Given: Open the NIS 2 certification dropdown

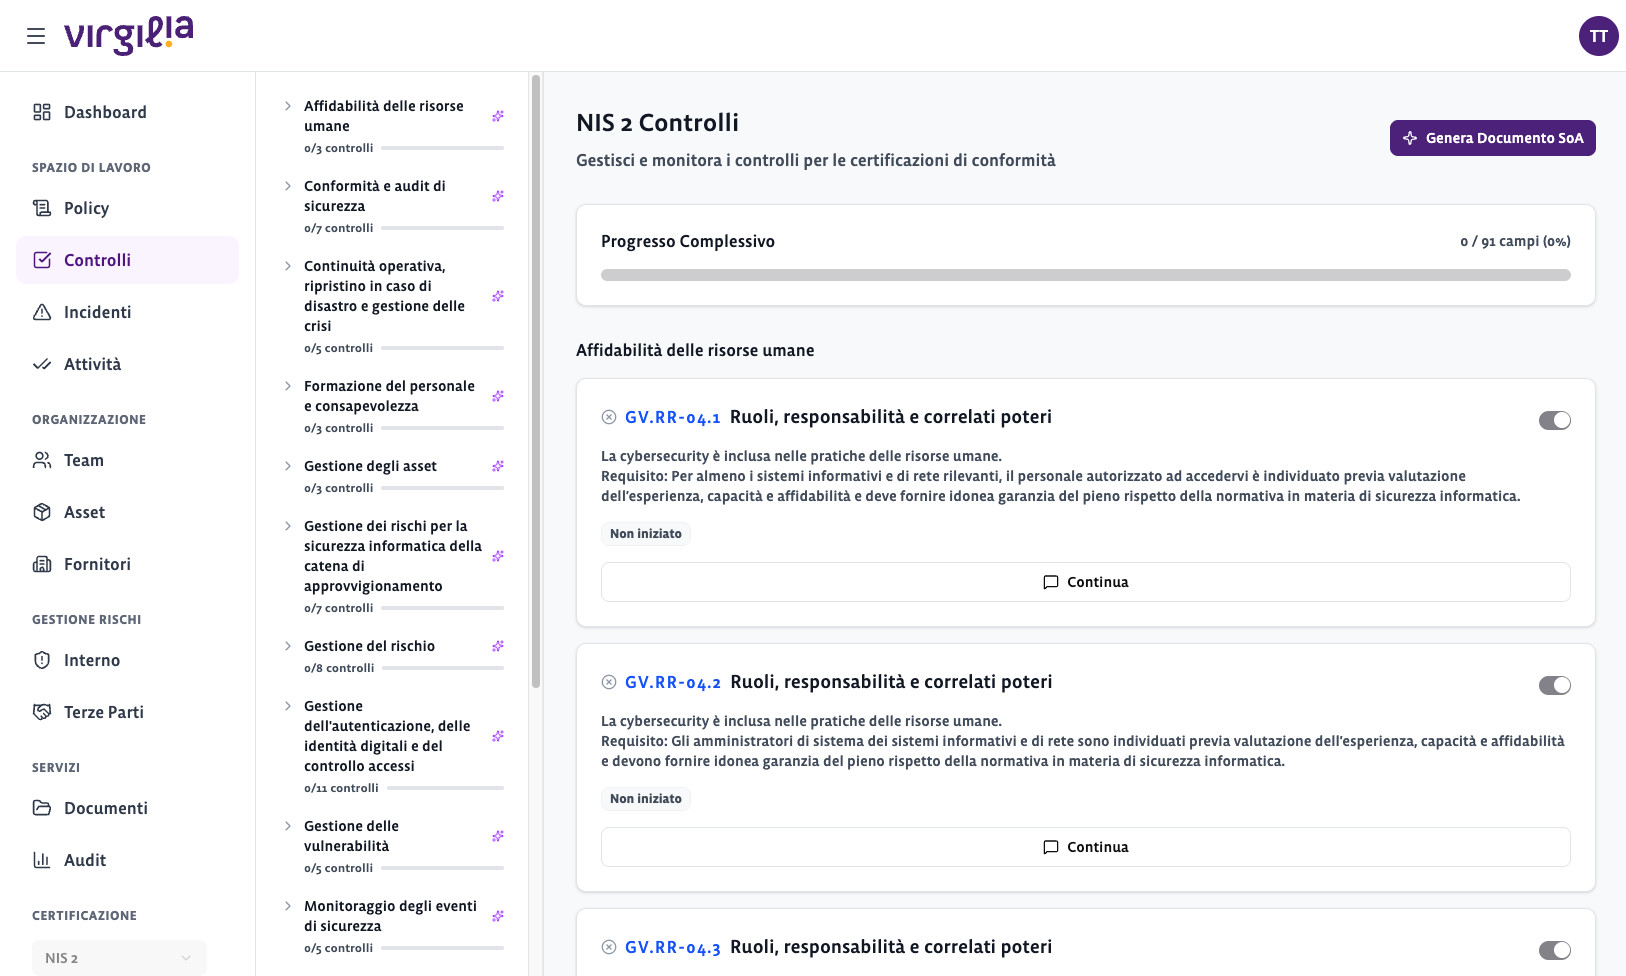Looking at the screenshot, I should coord(118,958).
